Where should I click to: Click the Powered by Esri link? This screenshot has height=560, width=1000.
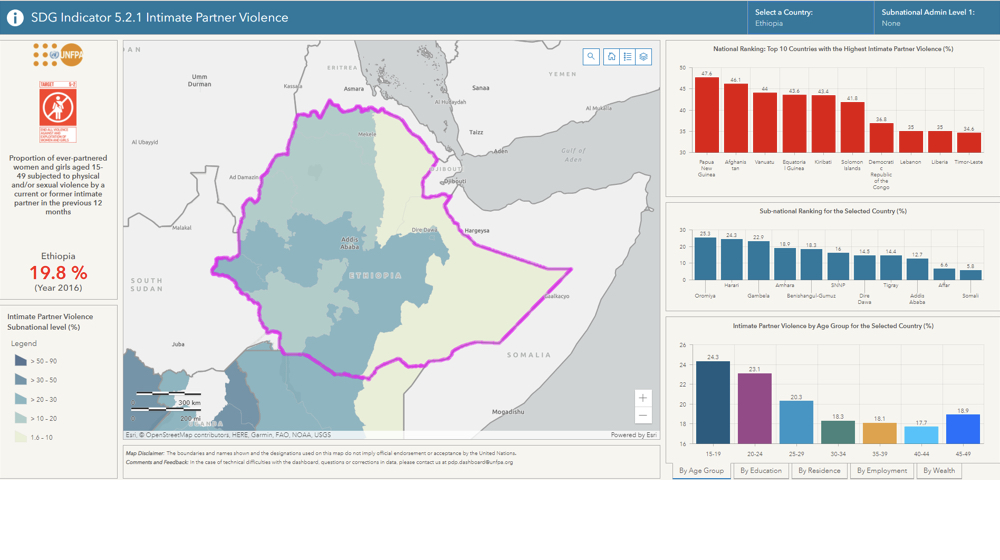coord(633,435)
